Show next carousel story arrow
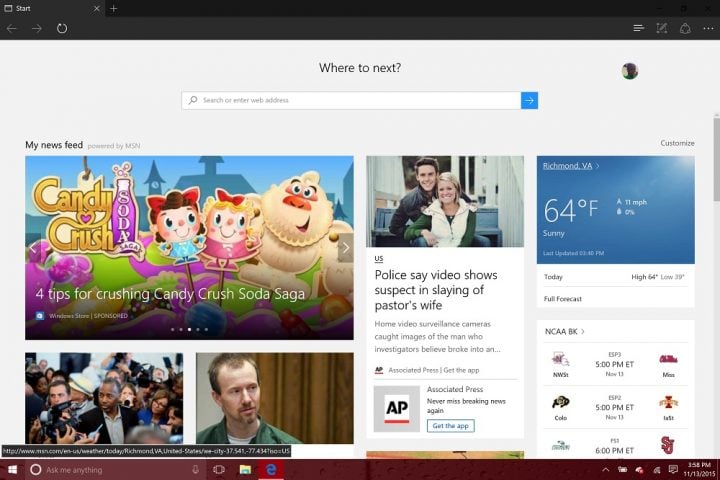Viewport: 720px width, 480px height. pos(345,248)
